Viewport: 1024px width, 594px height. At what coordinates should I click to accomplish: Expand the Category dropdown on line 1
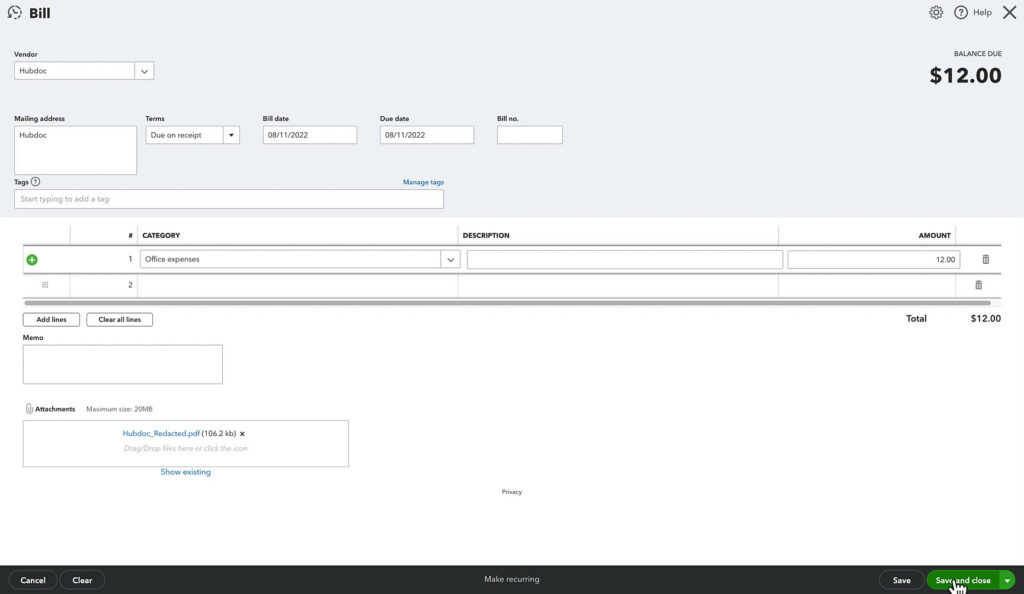pos(450,259)
